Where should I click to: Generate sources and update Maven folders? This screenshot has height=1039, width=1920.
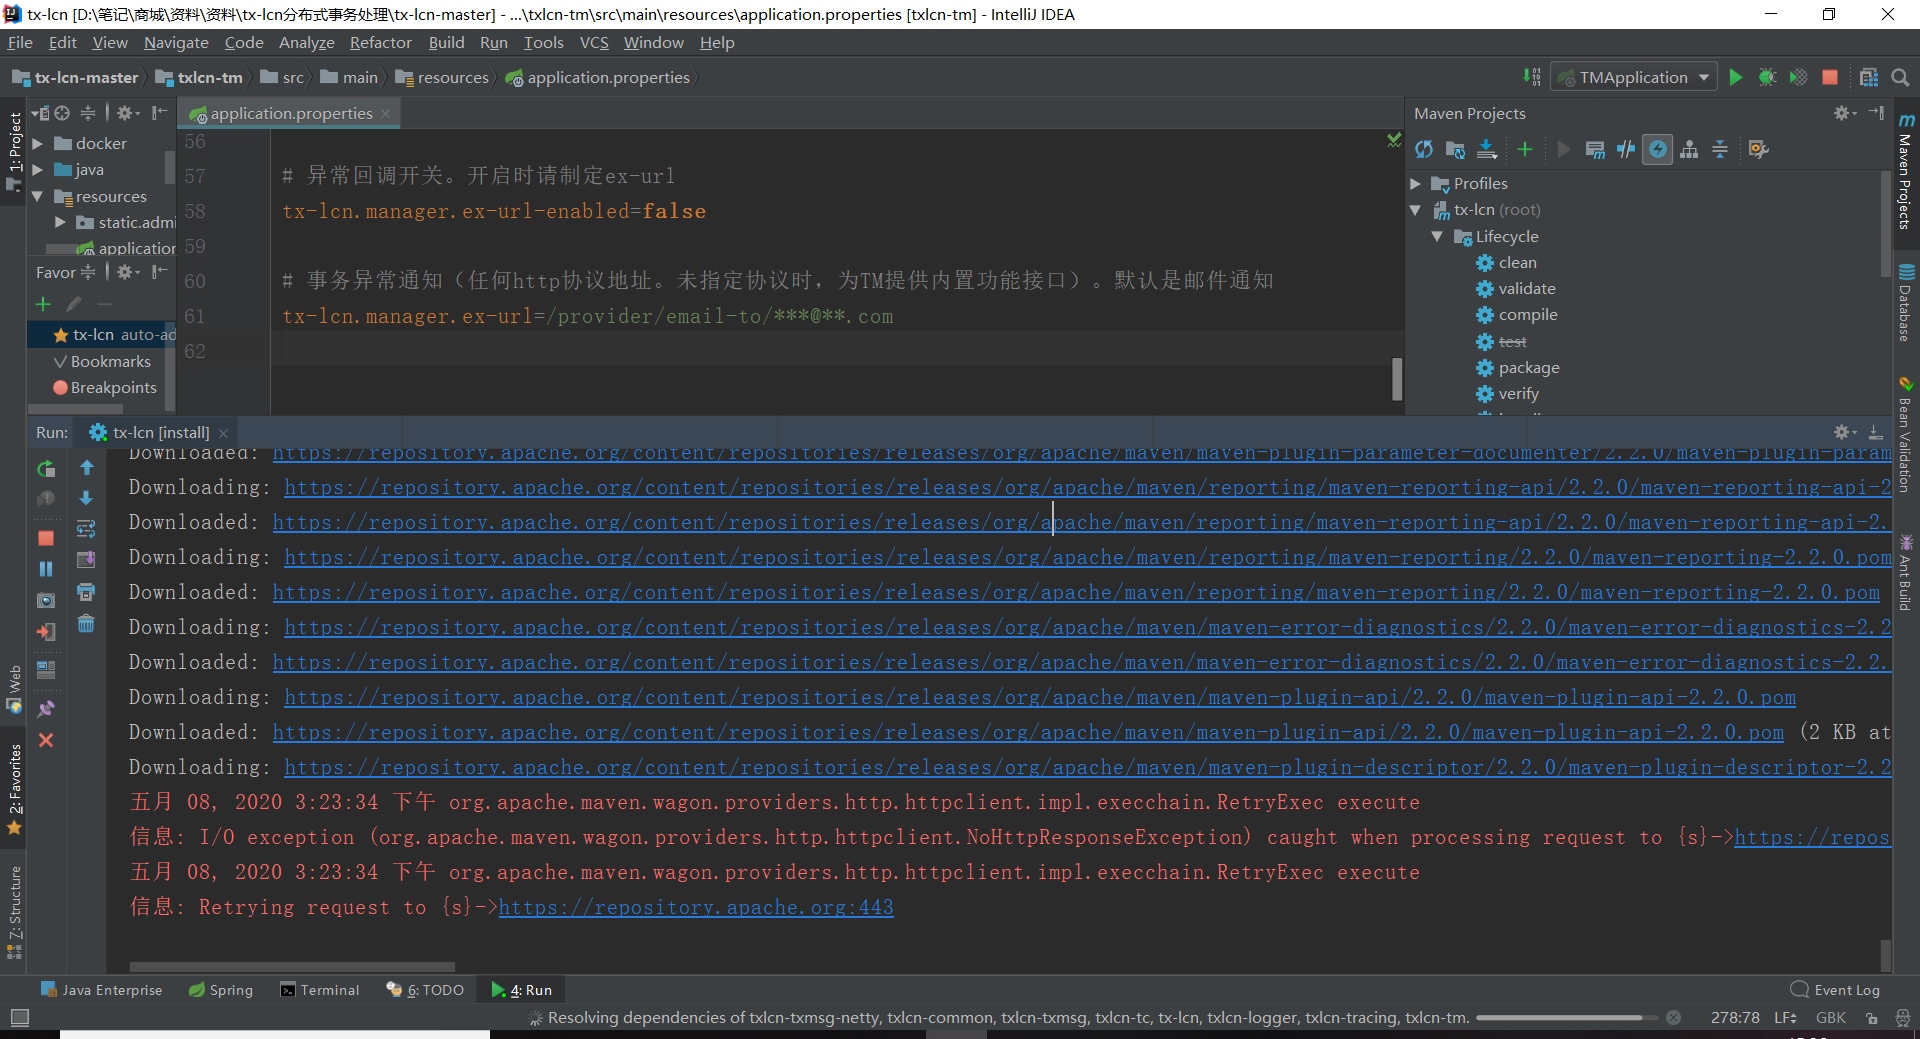coord(1455,150)
